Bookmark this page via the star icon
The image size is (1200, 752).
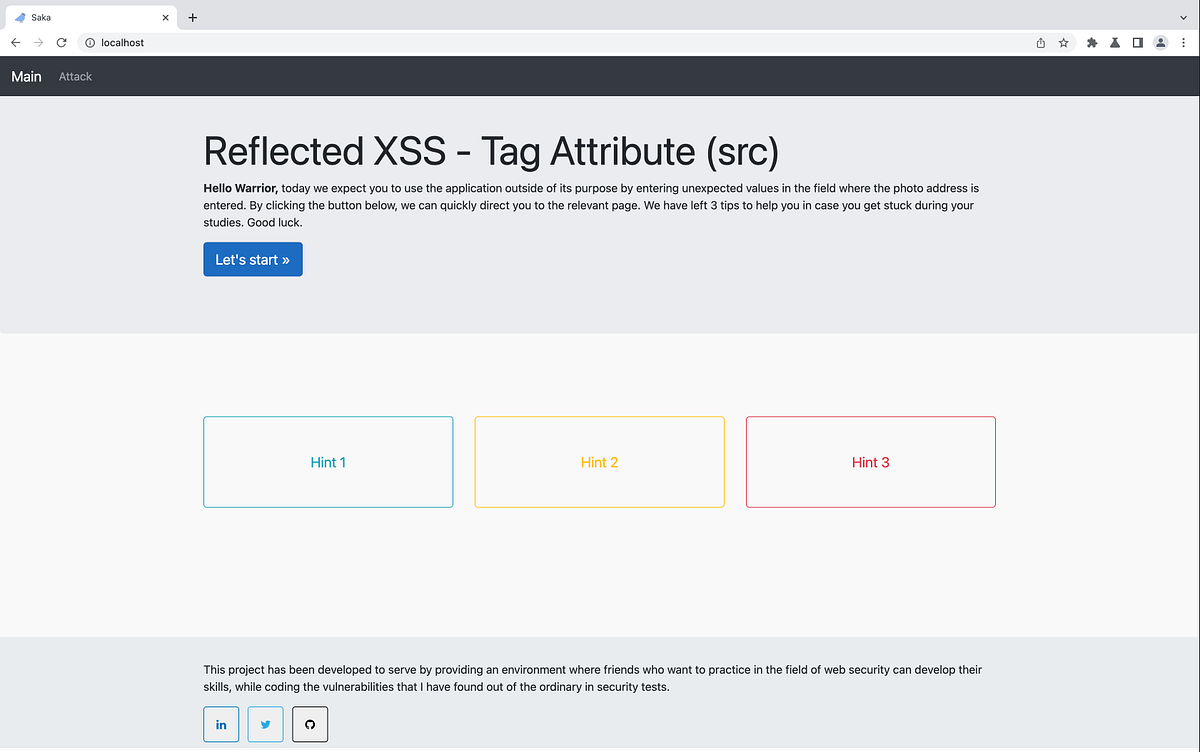tap(1063, 43)
